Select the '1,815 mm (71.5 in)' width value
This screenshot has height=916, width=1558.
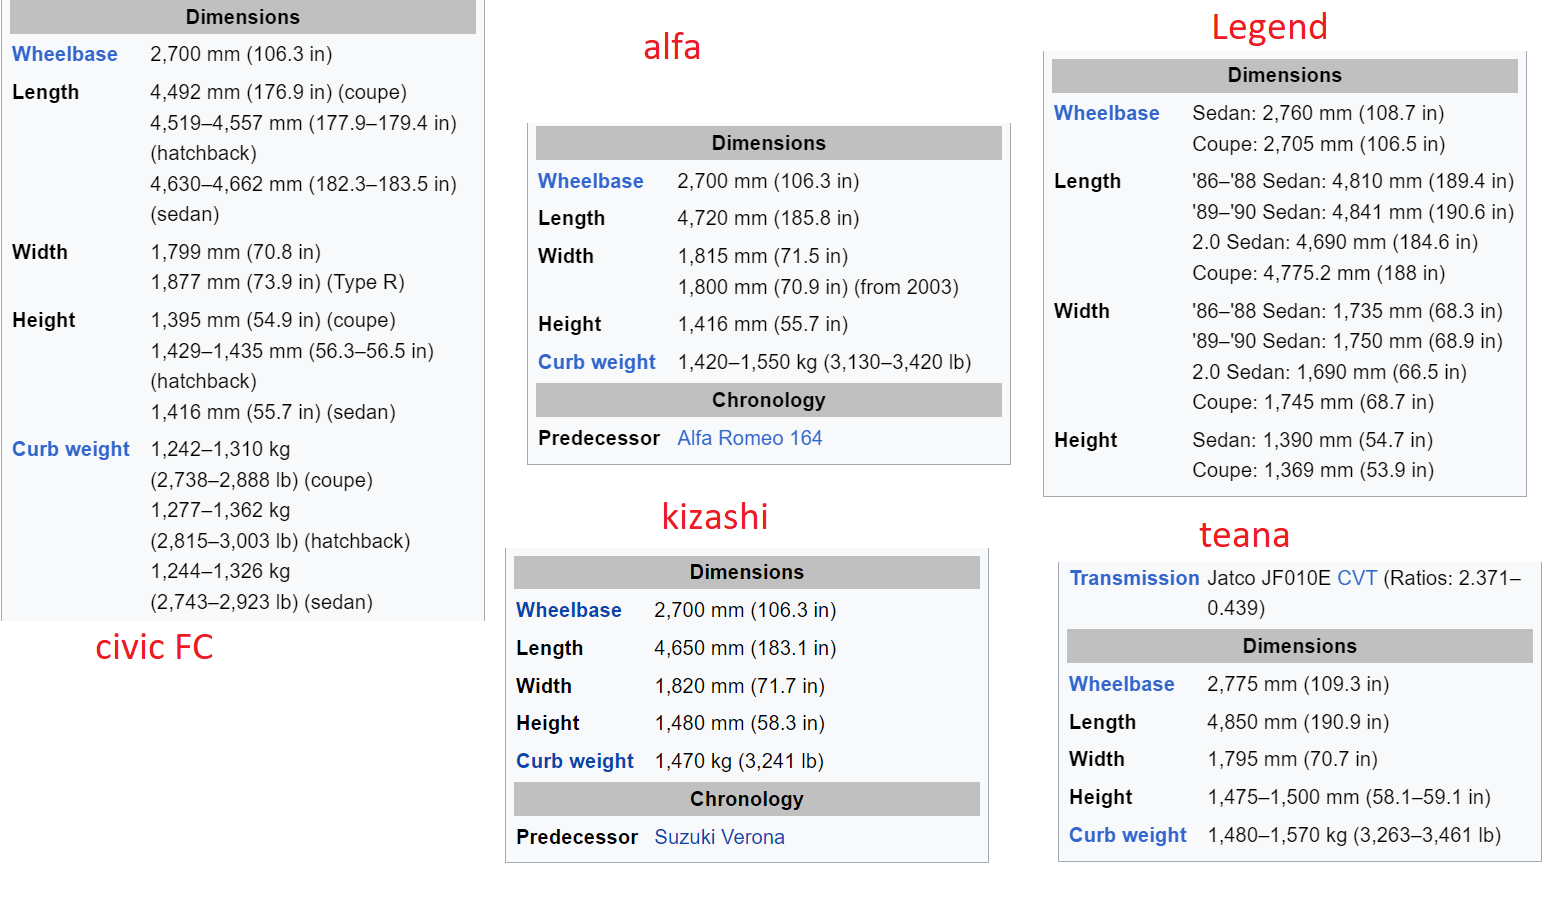763,256
